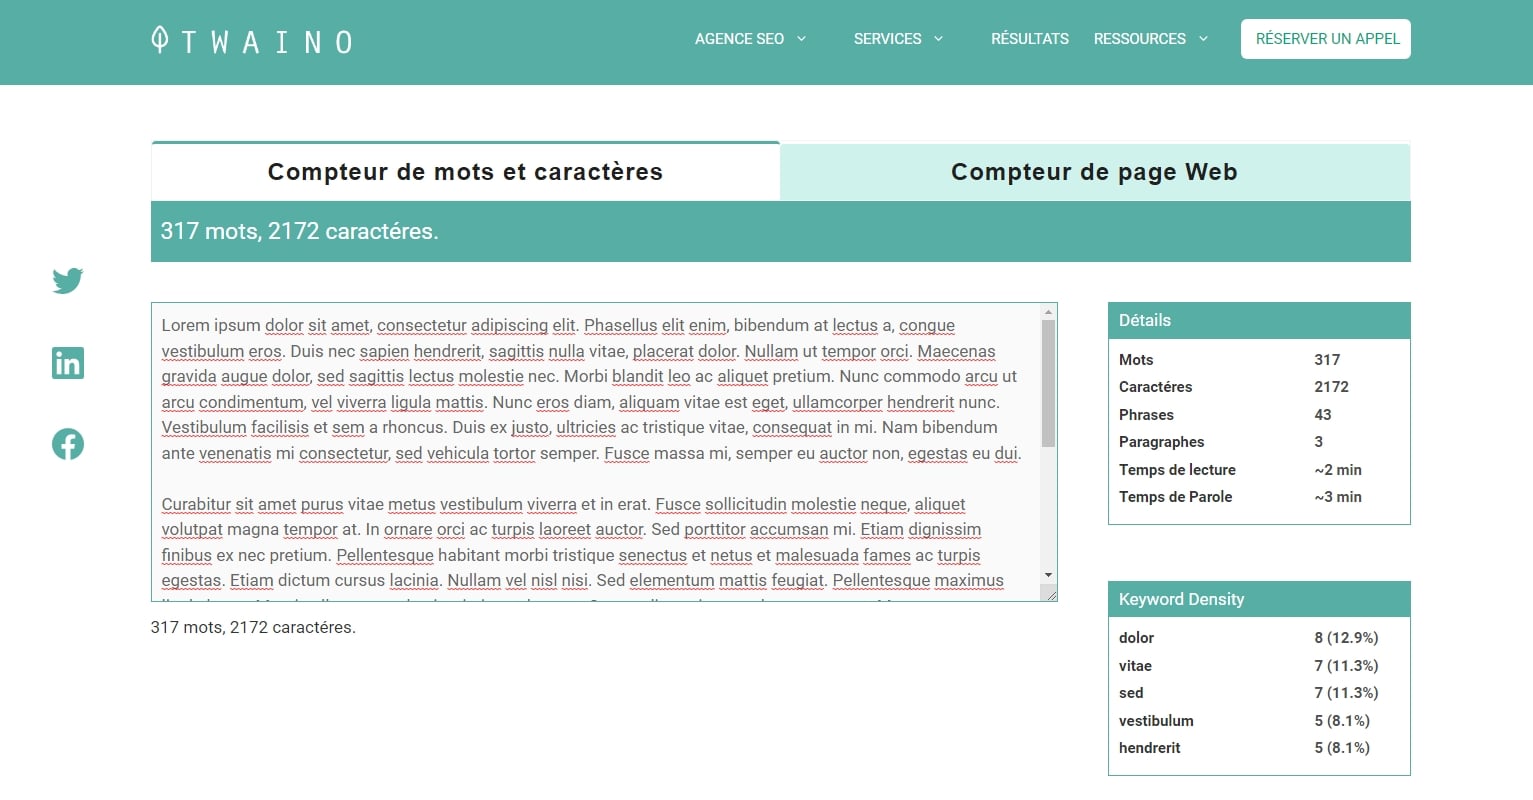Share the page via the Twitter bird icon
Viewport: 1533px width, 800px height.
[67, 281]
